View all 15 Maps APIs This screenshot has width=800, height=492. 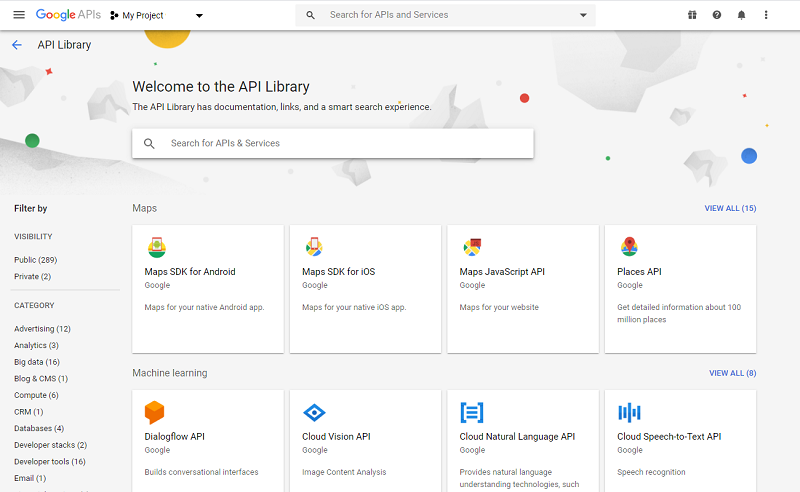730,208
